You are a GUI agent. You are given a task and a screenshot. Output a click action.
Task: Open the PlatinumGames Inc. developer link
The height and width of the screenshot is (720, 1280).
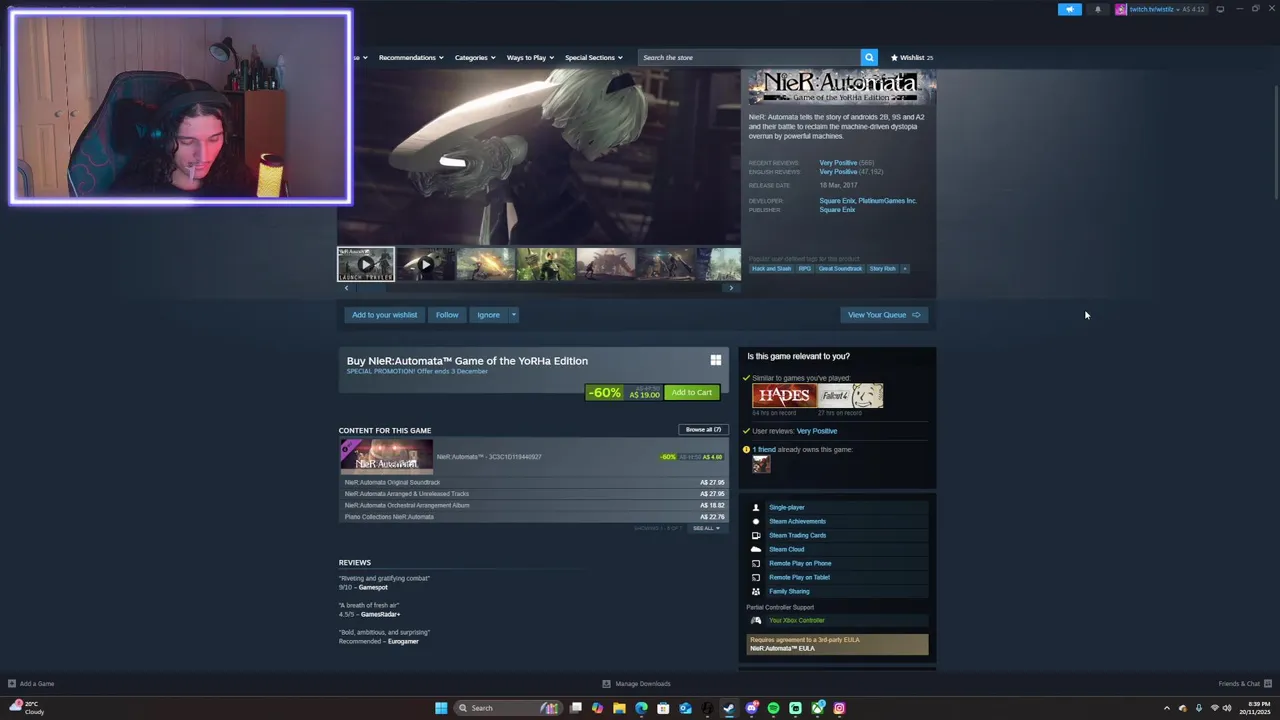[x=888, y=201]
